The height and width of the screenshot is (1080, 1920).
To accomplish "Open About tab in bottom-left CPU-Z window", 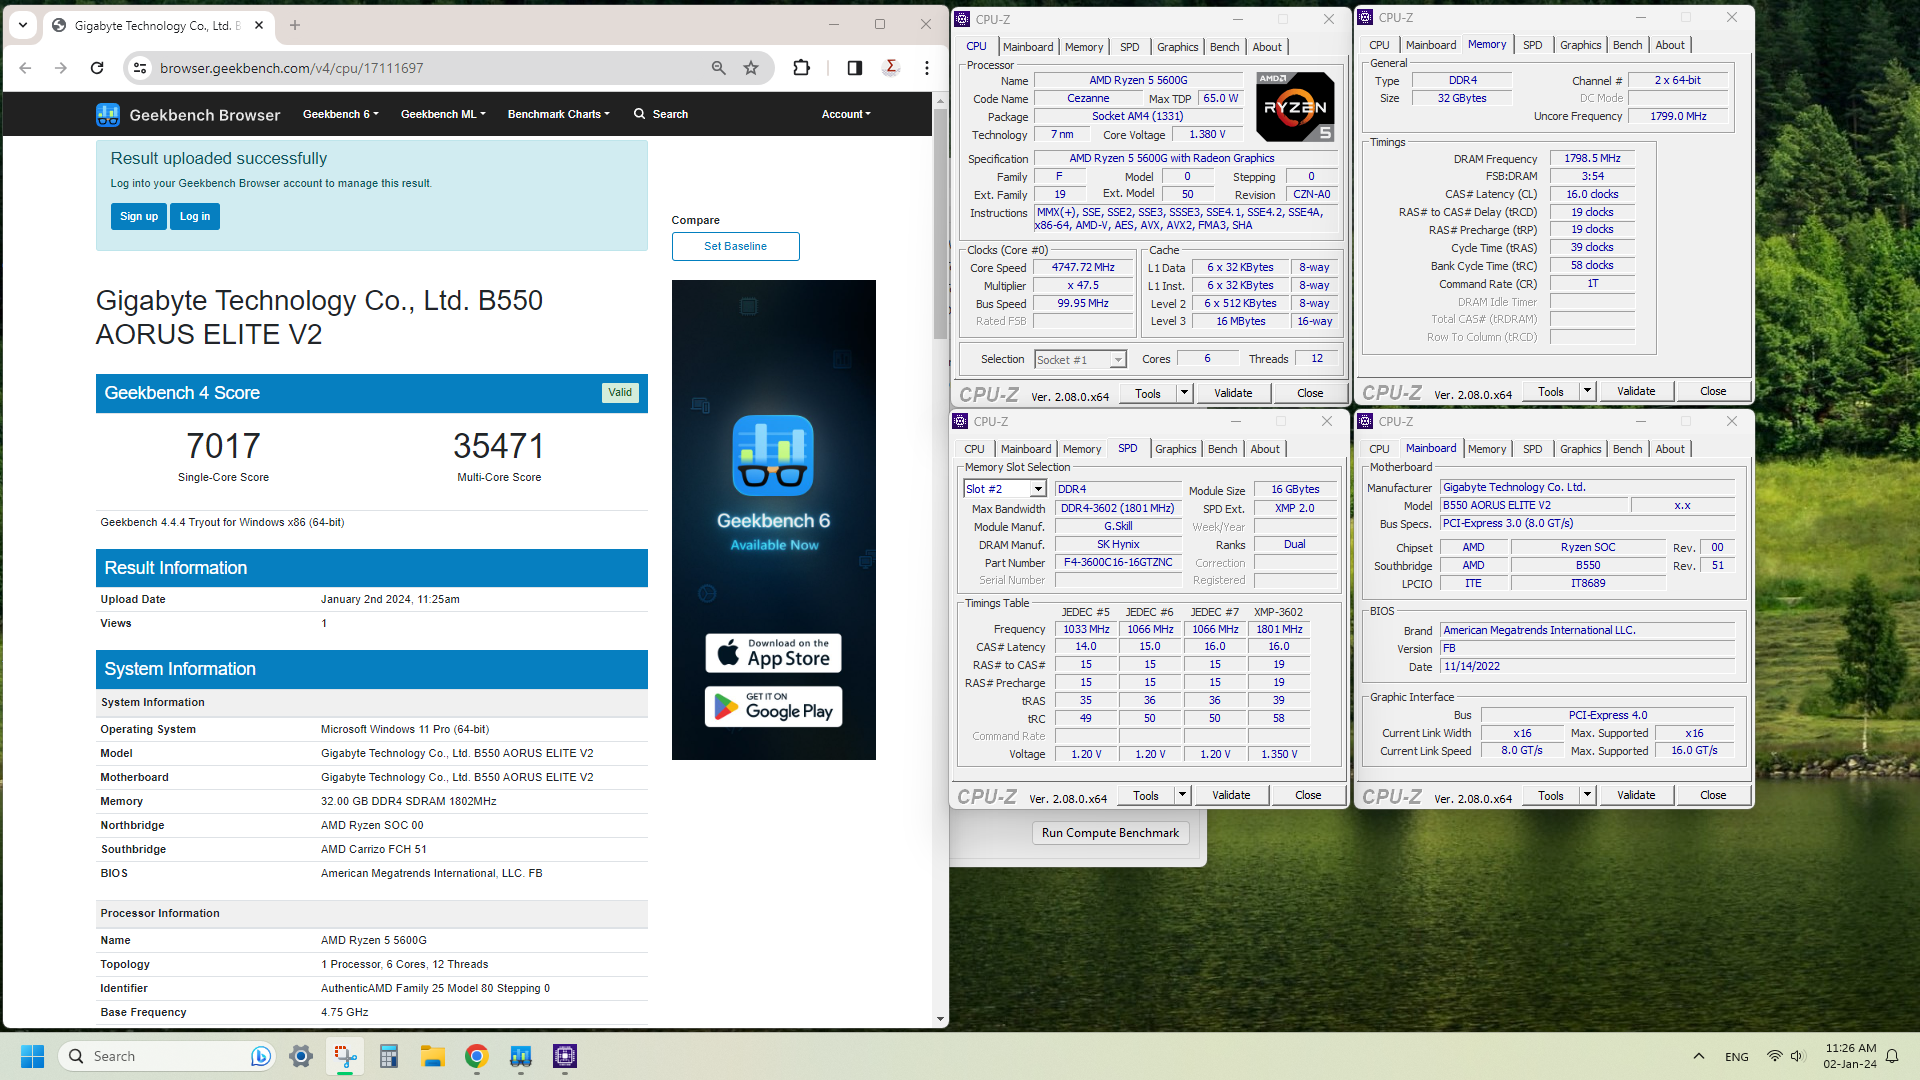I will (x=1265, y=449).
